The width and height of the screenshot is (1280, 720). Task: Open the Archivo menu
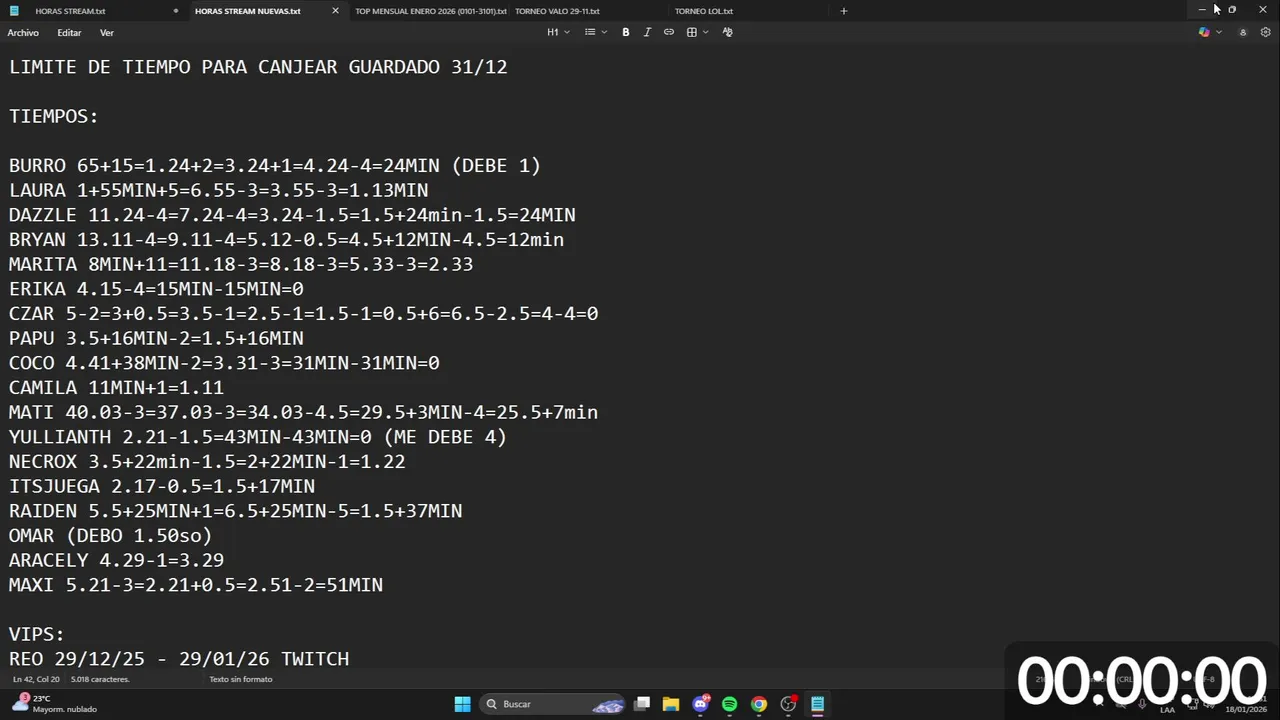click(x=23, y=33)
